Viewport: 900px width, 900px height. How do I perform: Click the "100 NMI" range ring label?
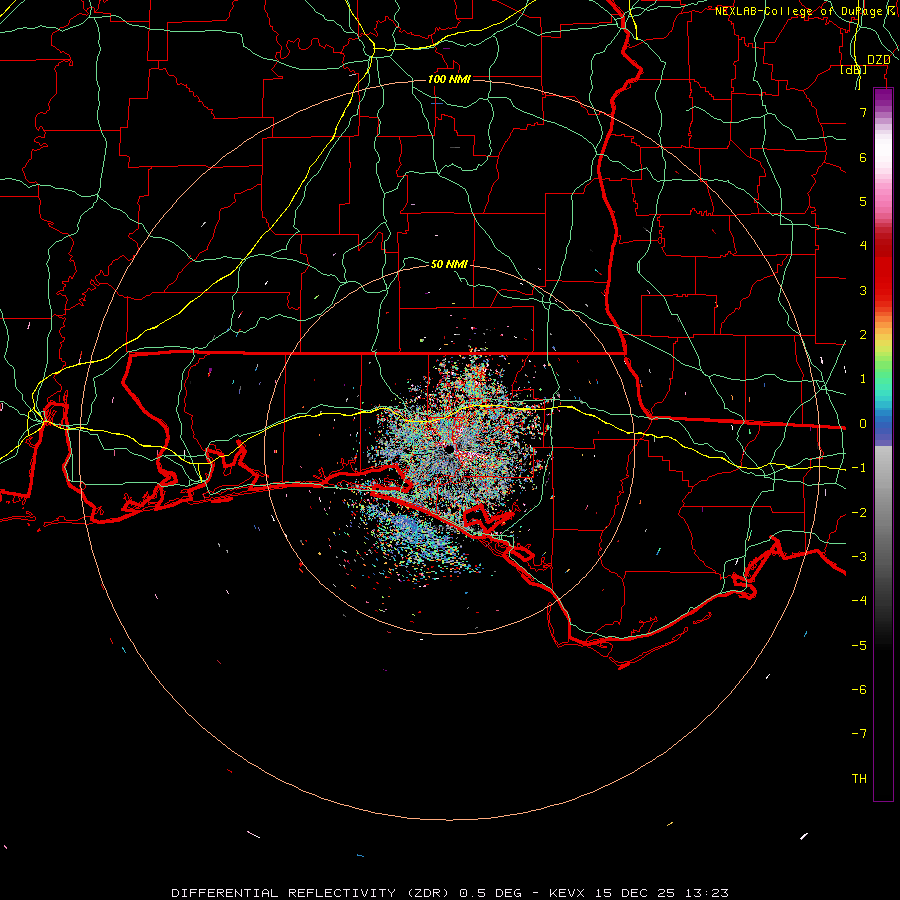click(x=449, y=79)
